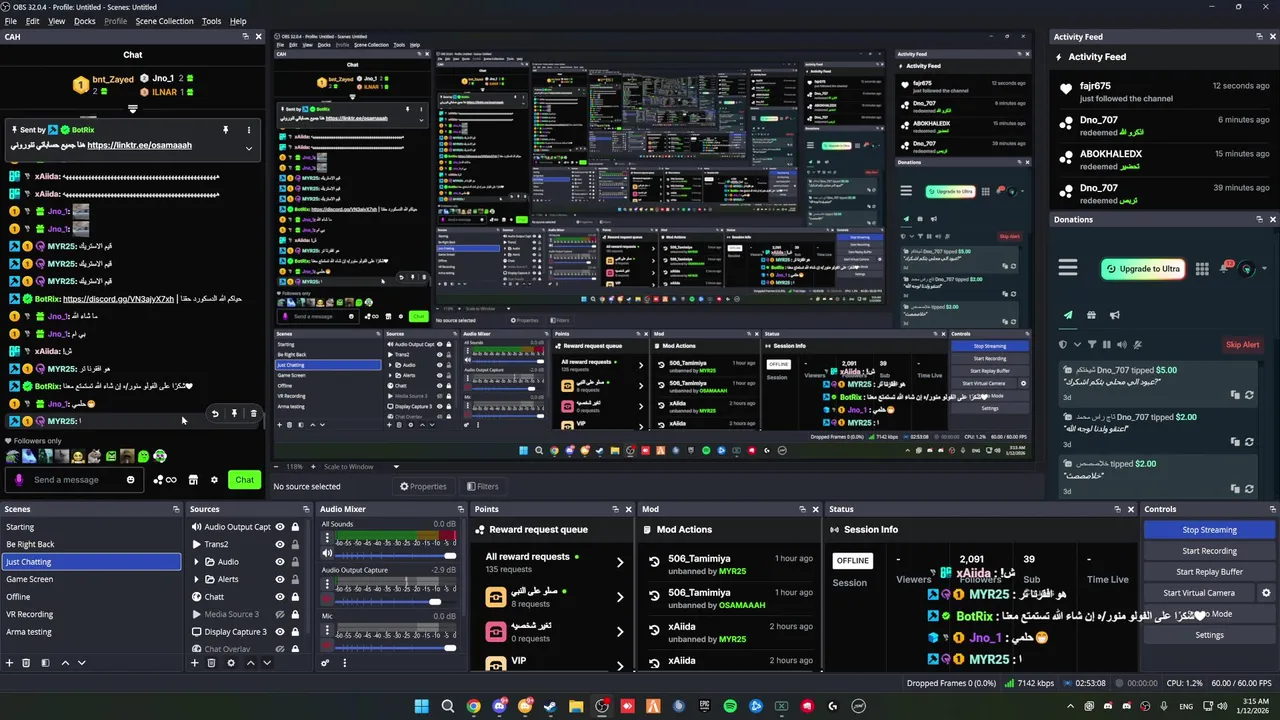This screenshot has height=720, width=1280.
Task: Delete selected source with trash icon
Action: point(211,662)
